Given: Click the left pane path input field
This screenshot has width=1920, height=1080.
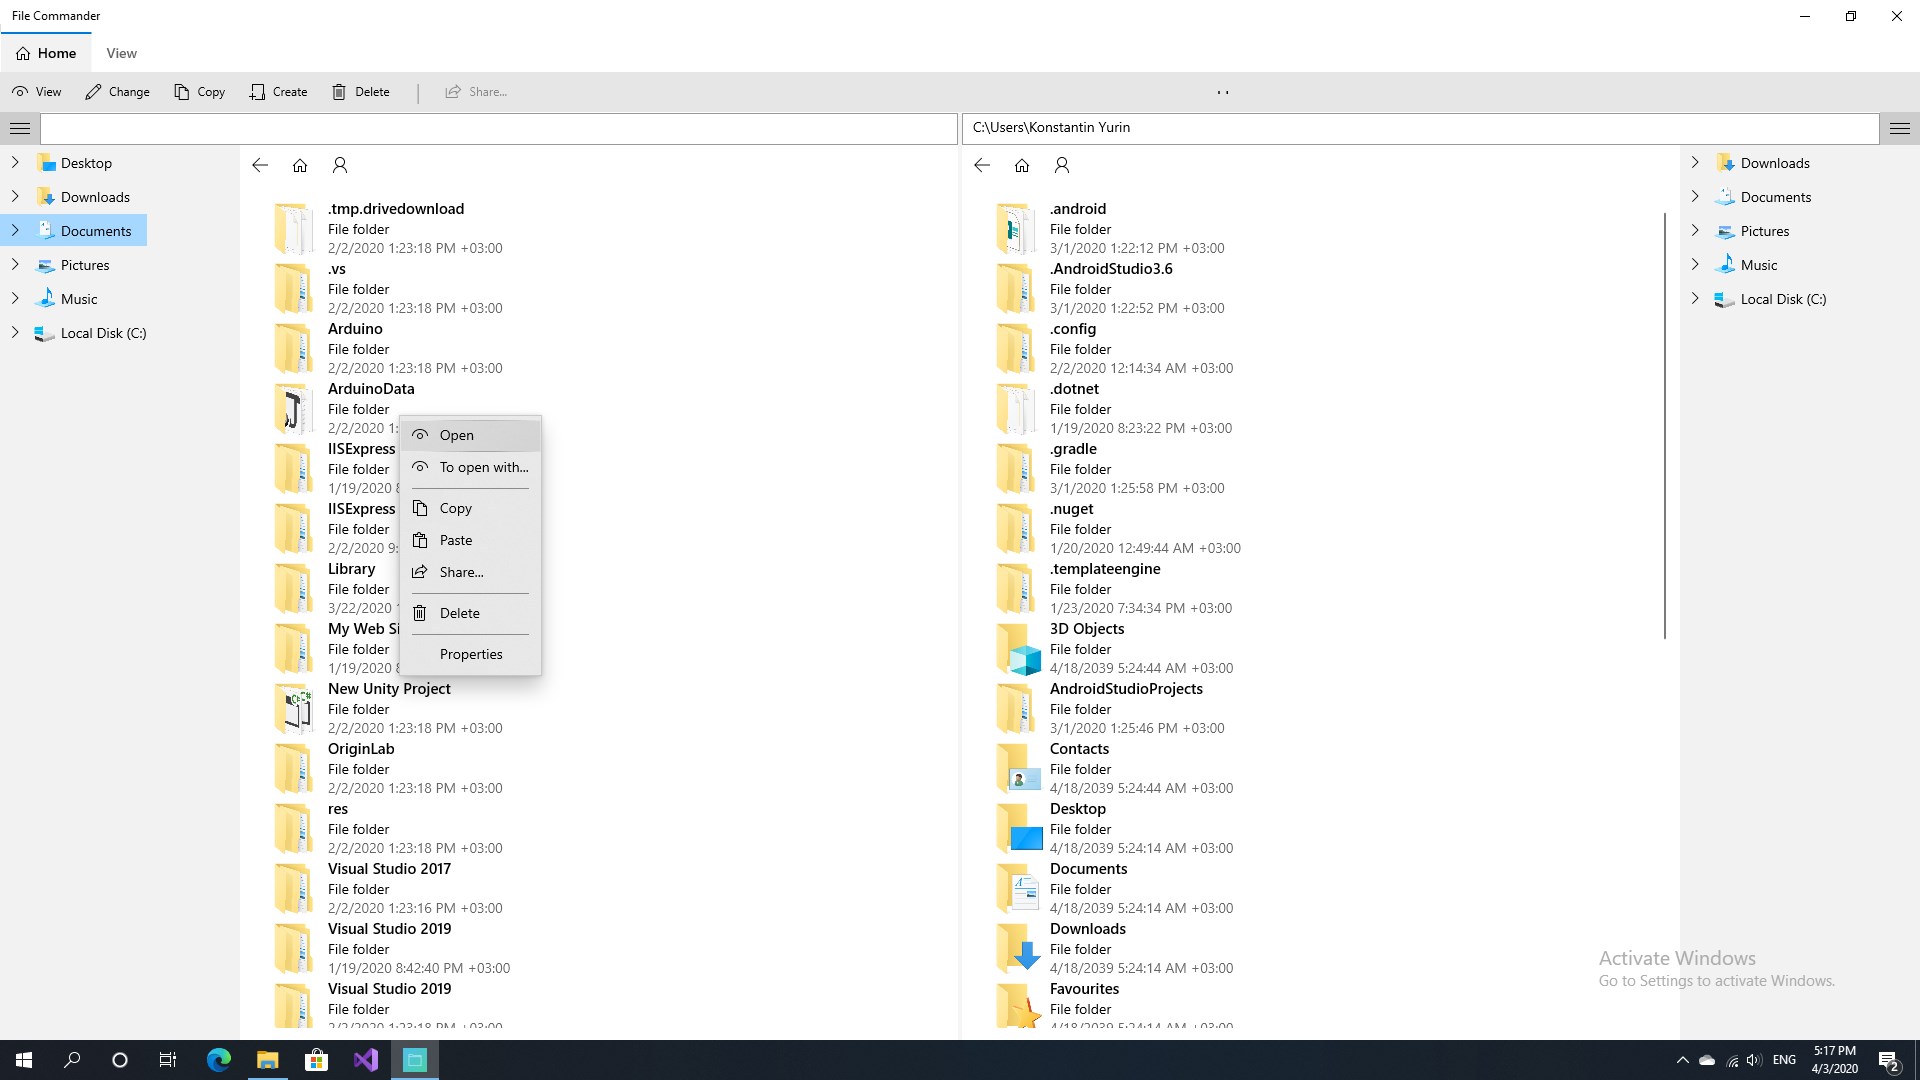Looking at the screenshot, I should pos(498,128).
